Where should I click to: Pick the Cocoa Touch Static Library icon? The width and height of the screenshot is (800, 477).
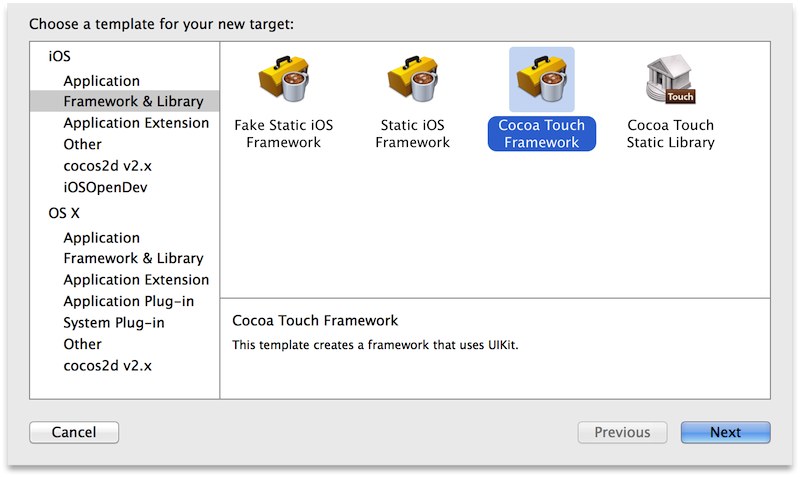pyautogui.click(x=670, y=80)
